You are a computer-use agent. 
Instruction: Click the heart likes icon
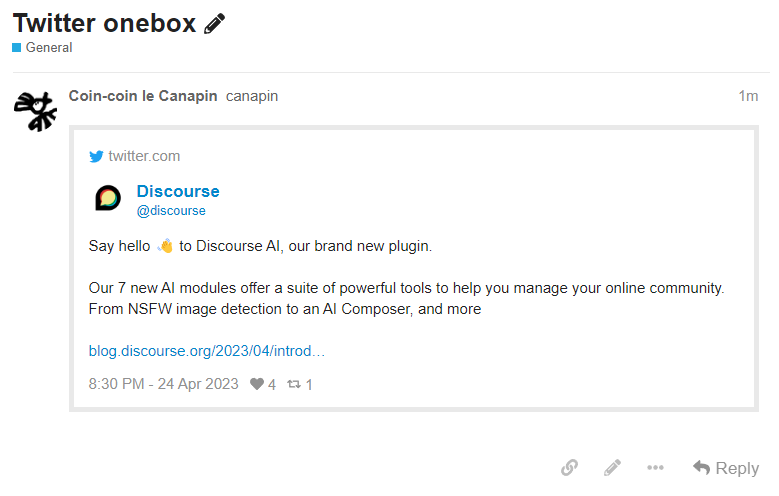(x=257, y=384)
